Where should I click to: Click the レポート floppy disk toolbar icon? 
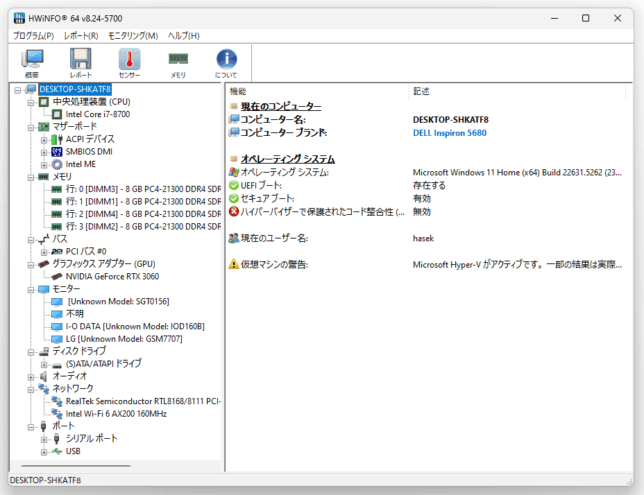pyautogui.click(x=80, y=63)
